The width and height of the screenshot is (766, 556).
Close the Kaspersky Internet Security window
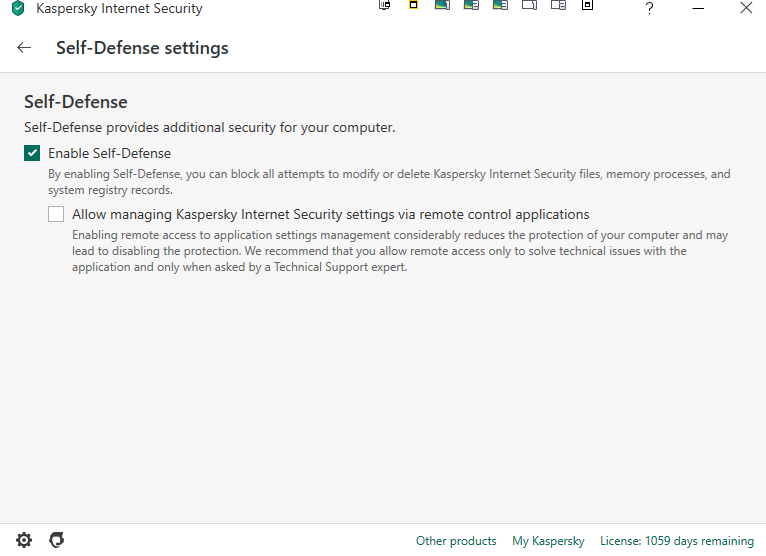tap(746, 8)
